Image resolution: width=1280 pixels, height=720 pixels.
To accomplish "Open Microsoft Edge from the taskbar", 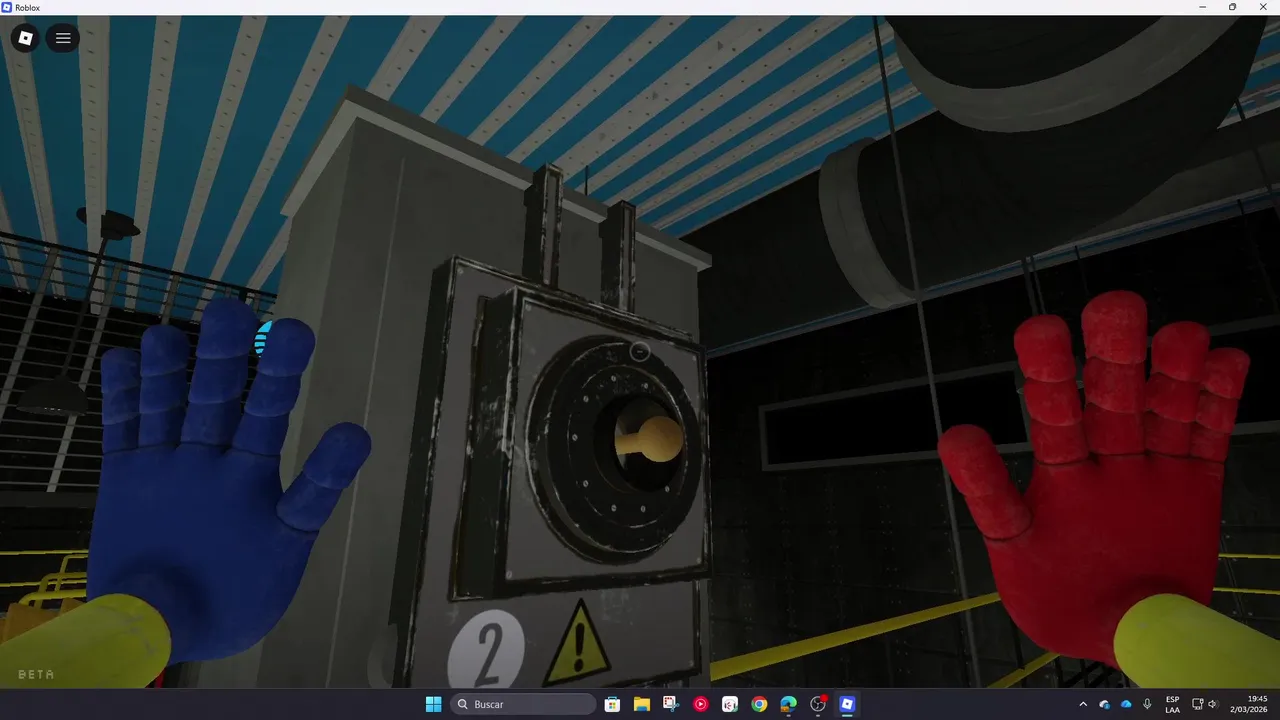I will (x=788, y=704).
